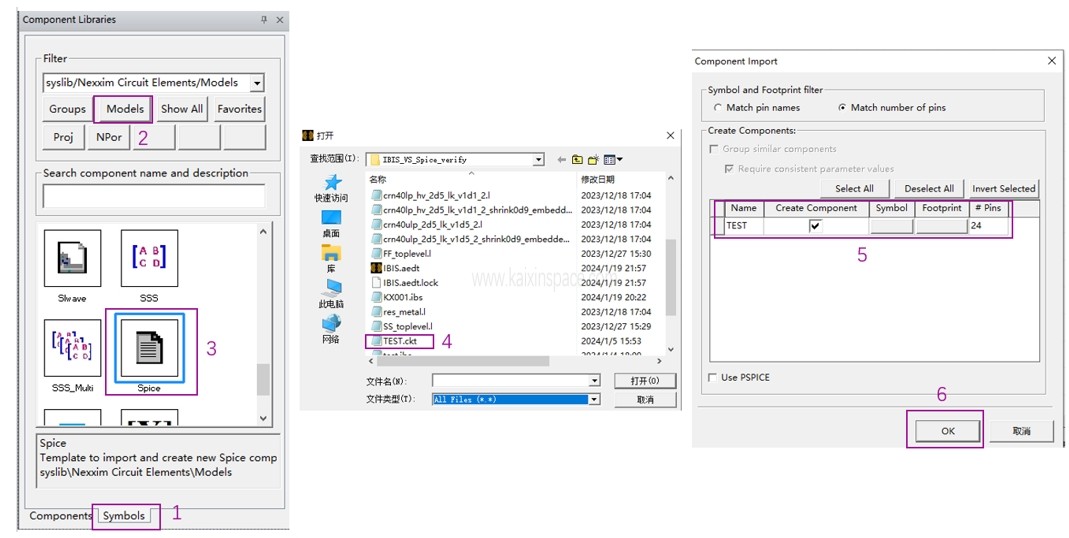Image resolution: width=1069 pixels, height=538 pixels.
Task: Click the Models filter button
Action: click(125, 109)
